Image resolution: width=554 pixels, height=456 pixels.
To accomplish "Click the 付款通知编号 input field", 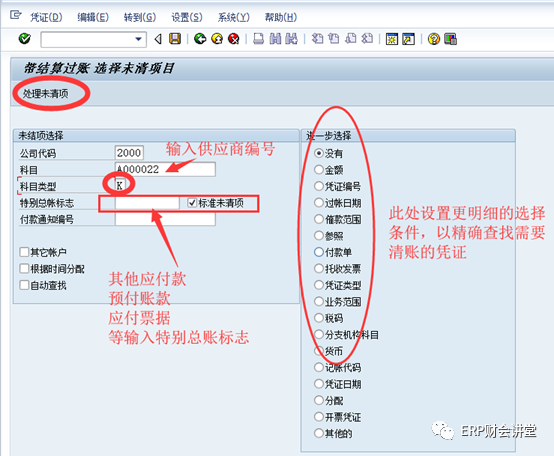I will point(165,219).
